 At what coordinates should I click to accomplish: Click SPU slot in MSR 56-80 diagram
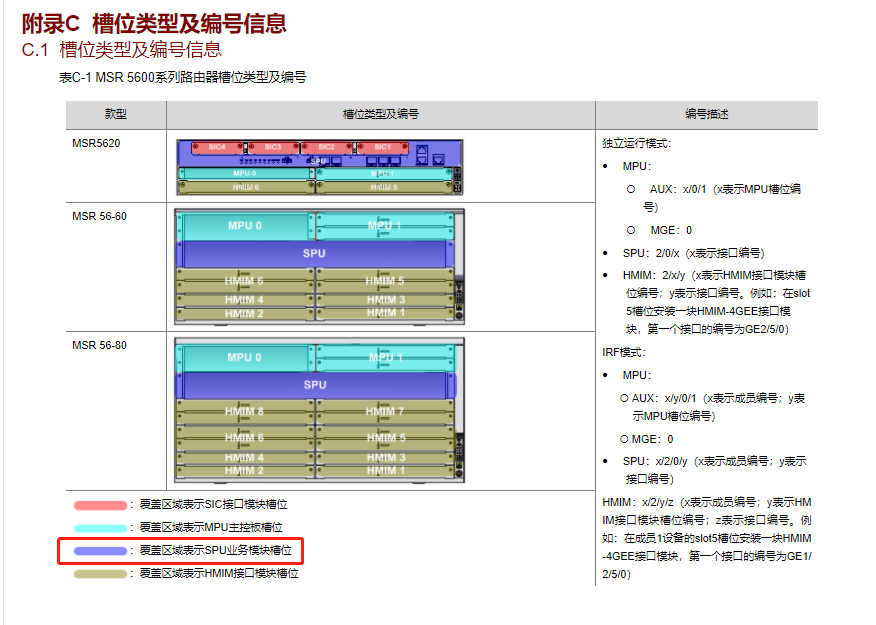click(316, 385)
